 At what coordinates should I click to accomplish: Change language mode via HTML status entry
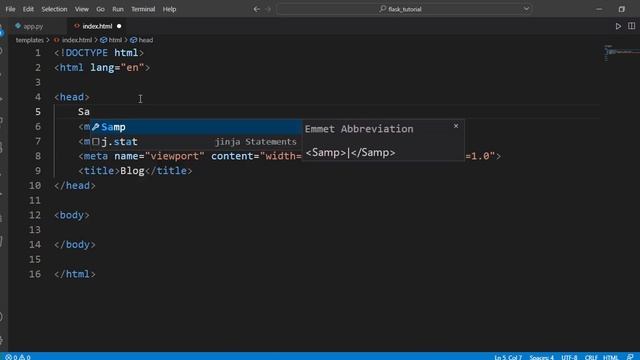(x=611, y=357)
